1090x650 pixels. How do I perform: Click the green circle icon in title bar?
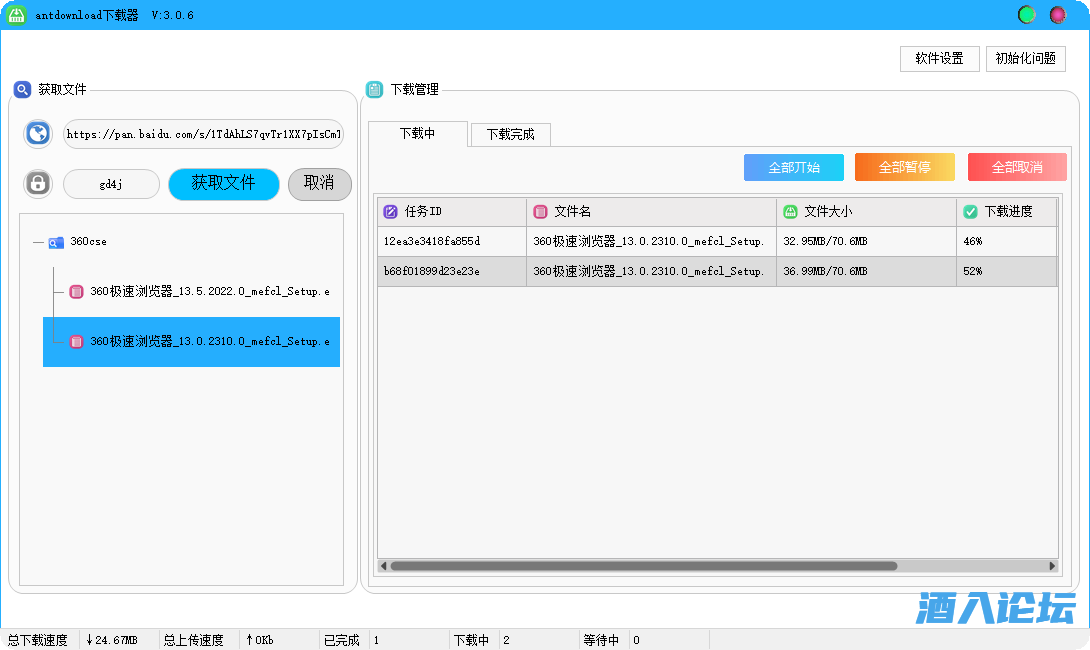point(1026,15)
